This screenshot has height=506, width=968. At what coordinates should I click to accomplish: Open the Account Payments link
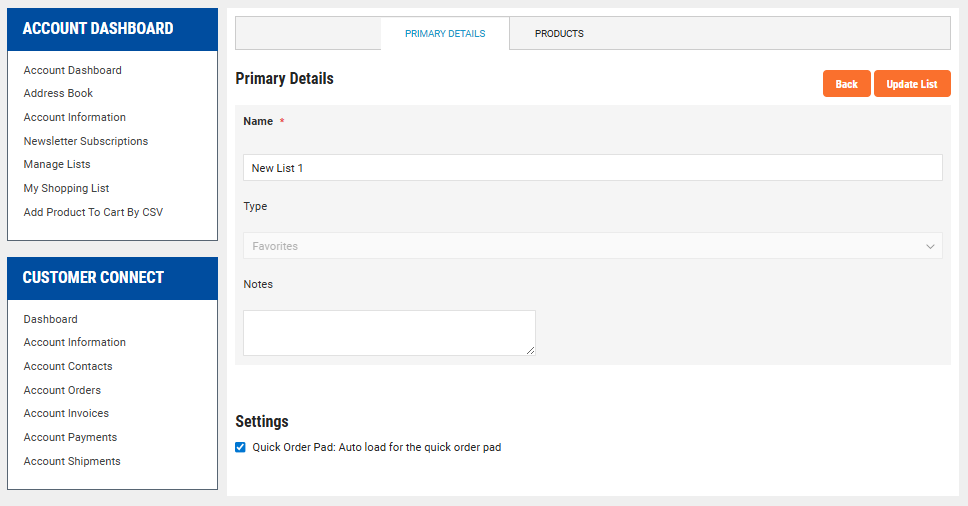point(70,438)
